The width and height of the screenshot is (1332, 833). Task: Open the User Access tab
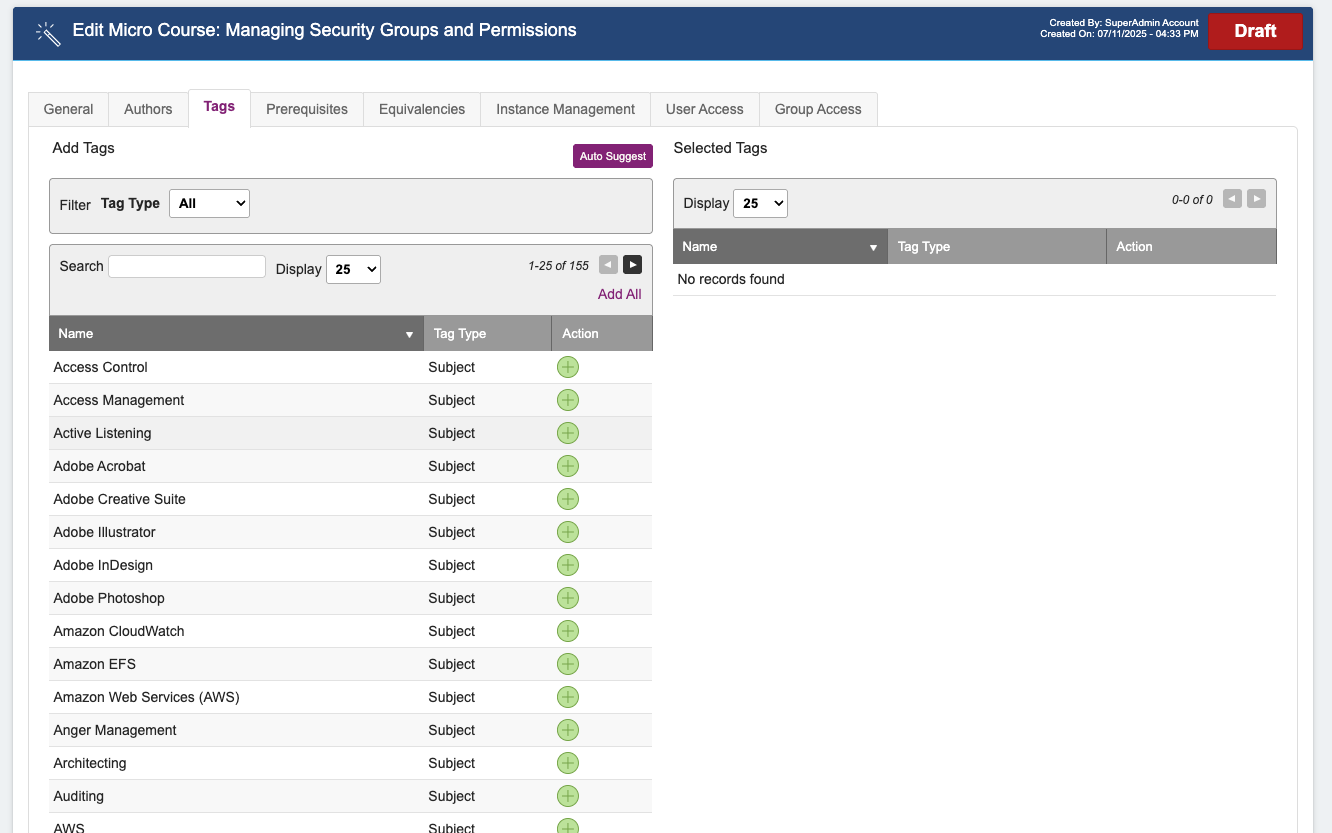coord(705,109)
